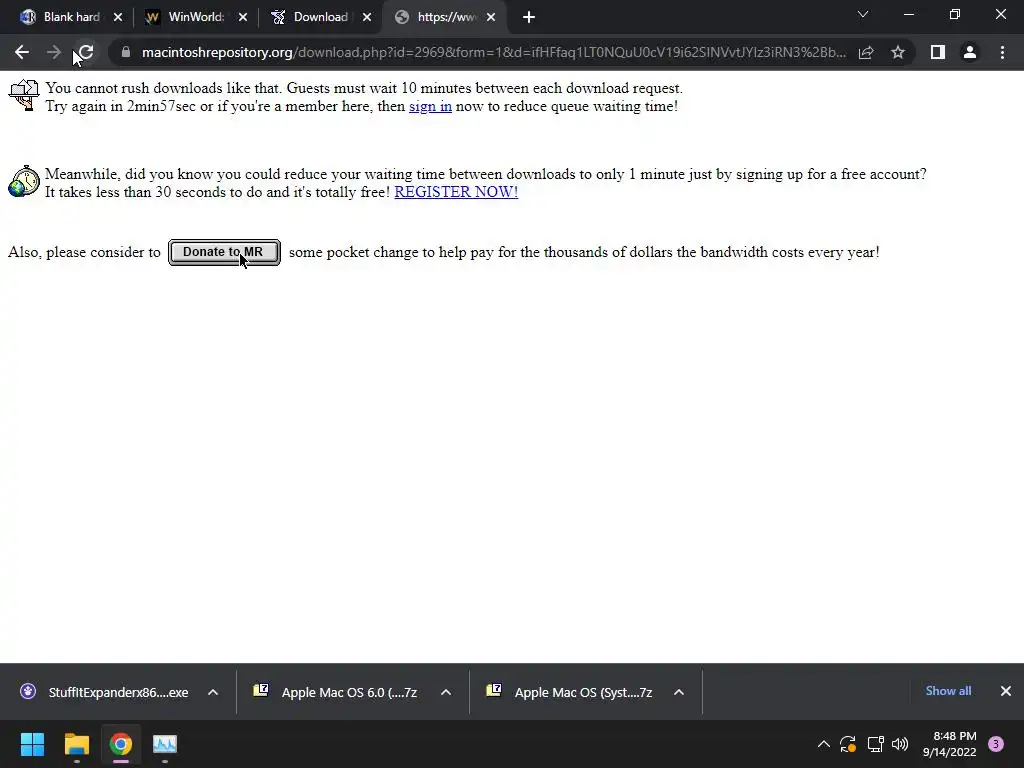Open the Apple Mac OS (Syst... download
Viewport: 1024px width, 768px height.
point(569,692)
